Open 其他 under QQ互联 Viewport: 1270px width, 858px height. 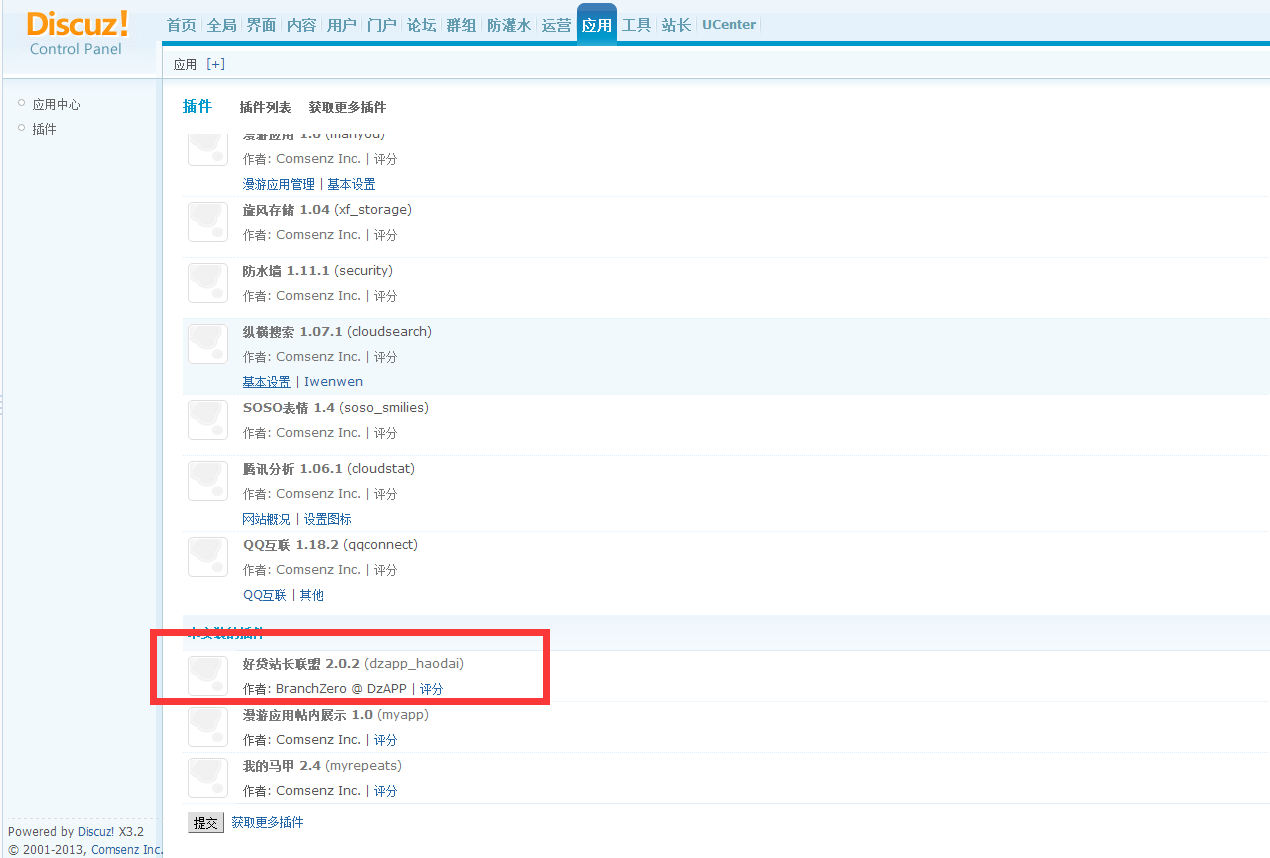pos(312,595)
